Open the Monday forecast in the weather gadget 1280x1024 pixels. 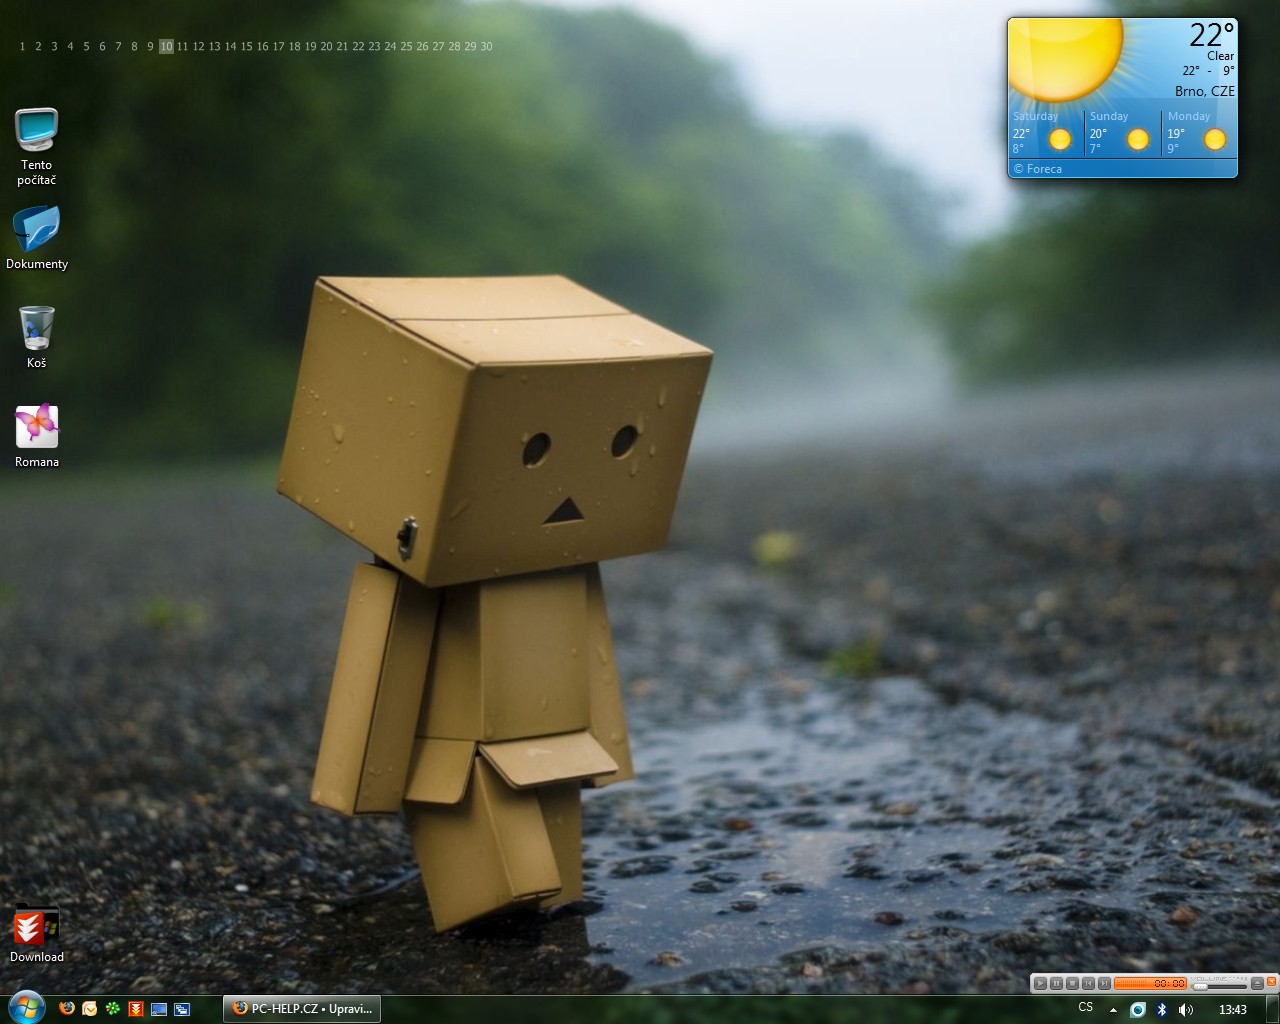[x=1199, y=133]
